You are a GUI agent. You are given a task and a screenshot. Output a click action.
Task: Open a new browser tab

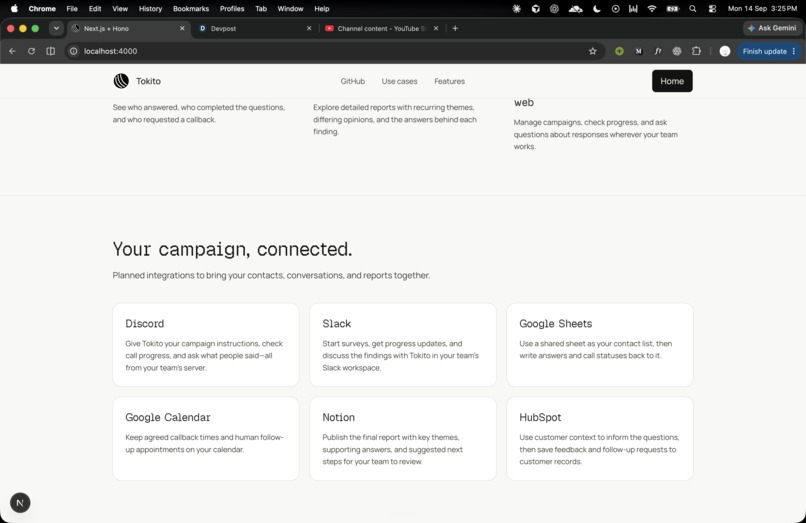[x=455, y=28]
